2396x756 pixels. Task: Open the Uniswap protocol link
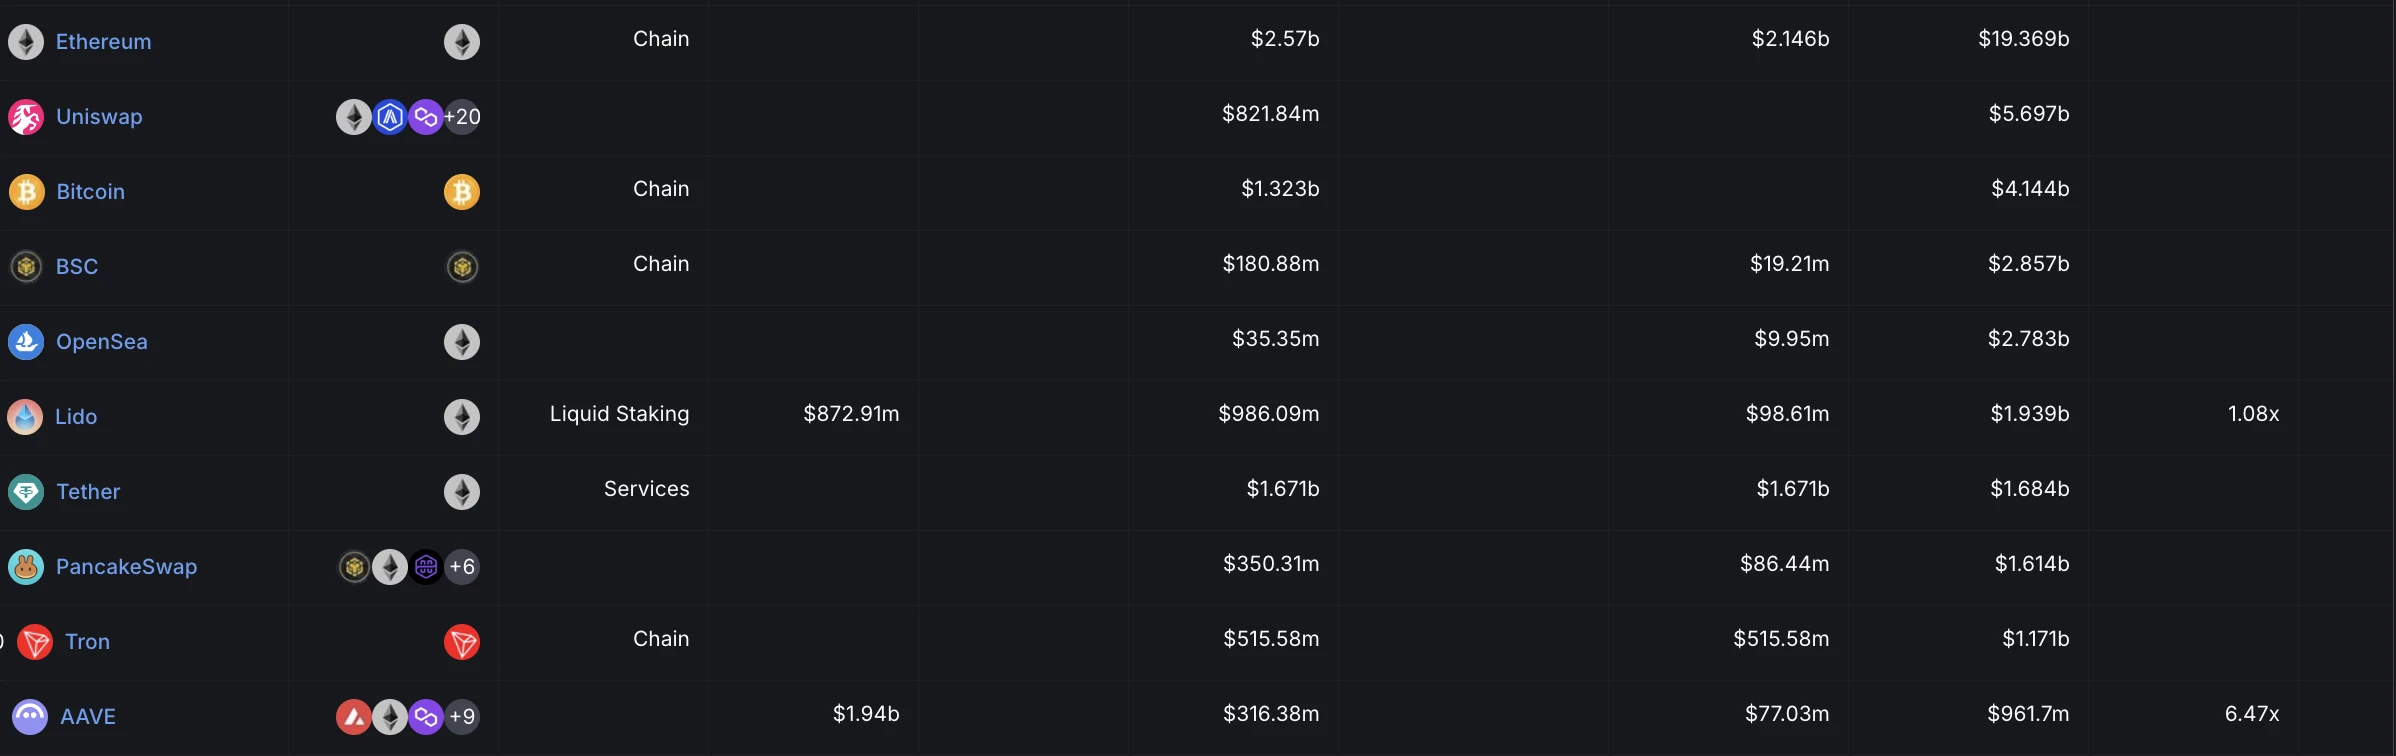[x=99, y=117]
